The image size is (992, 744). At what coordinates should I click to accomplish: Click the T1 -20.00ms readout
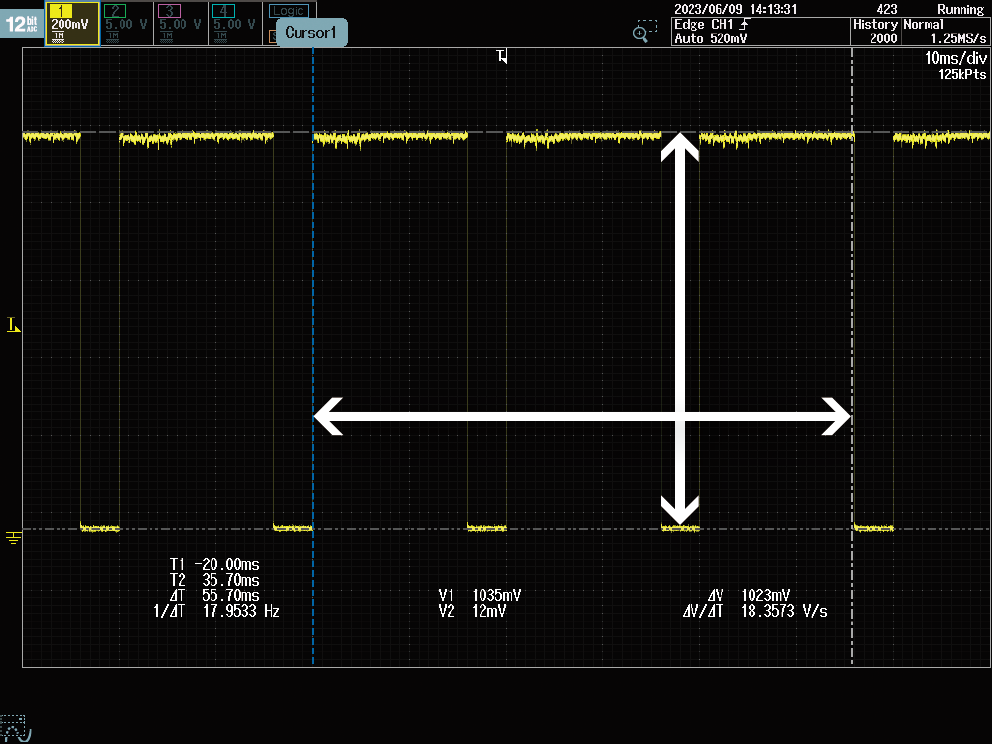click(x=214, y=564)
